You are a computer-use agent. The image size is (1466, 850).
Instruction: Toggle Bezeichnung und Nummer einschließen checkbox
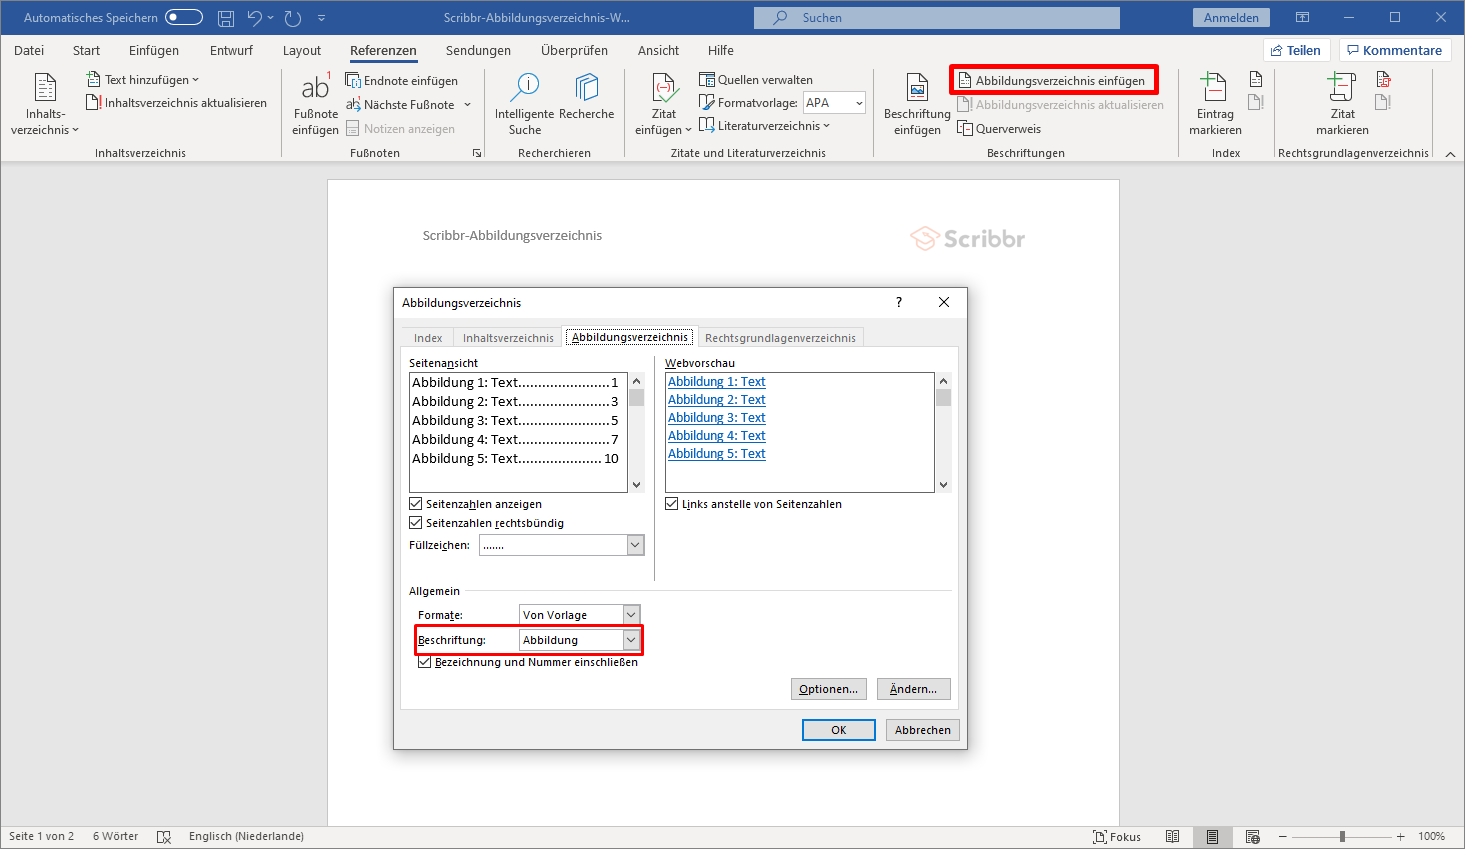pyautogui.click(x=425, y=662)
